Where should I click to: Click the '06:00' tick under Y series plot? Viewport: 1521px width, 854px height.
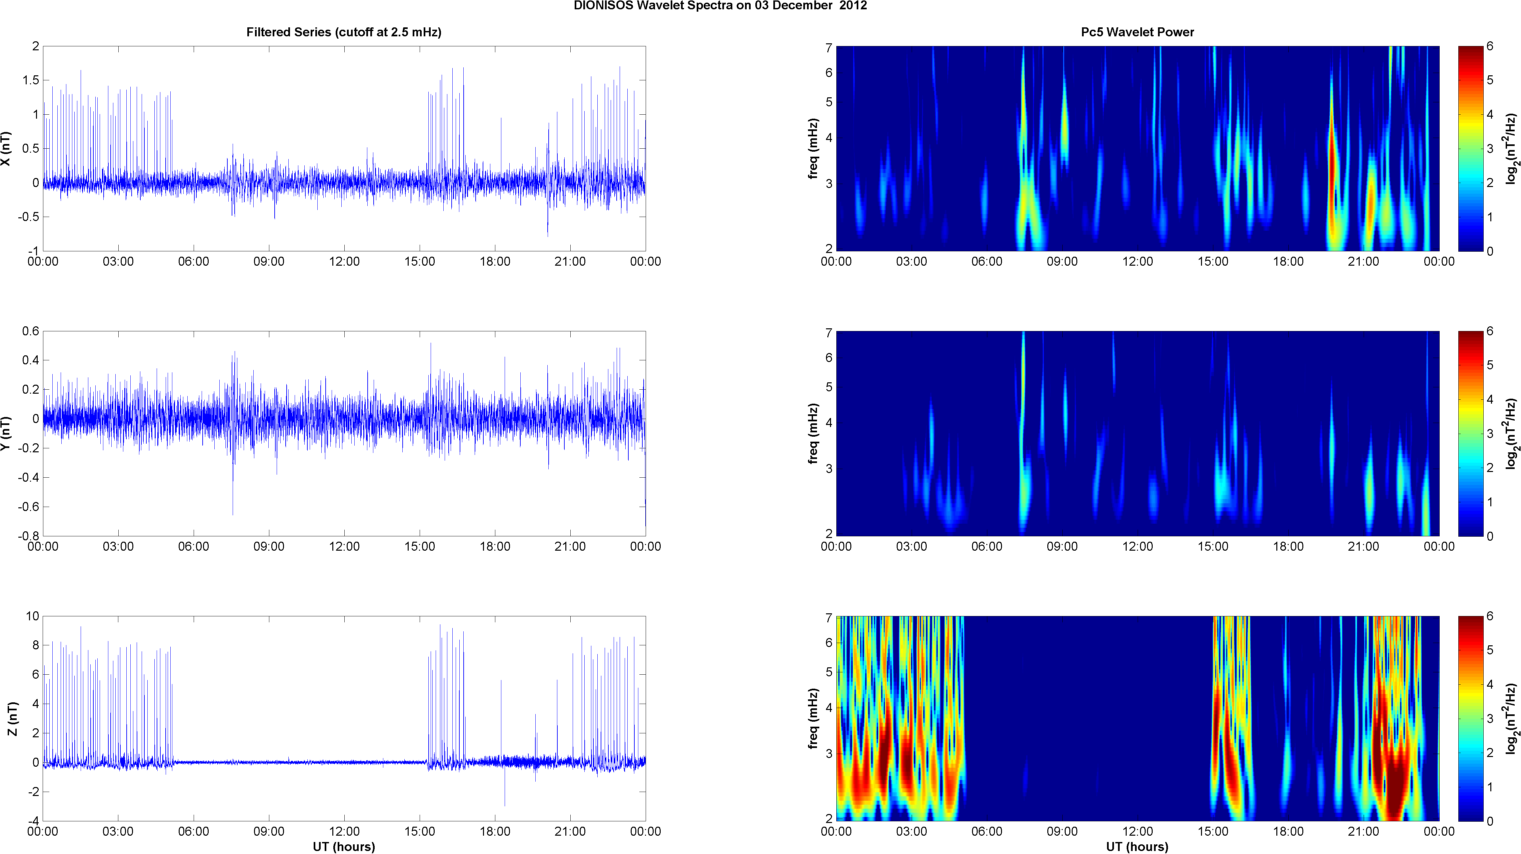click(x=194, y=547)
